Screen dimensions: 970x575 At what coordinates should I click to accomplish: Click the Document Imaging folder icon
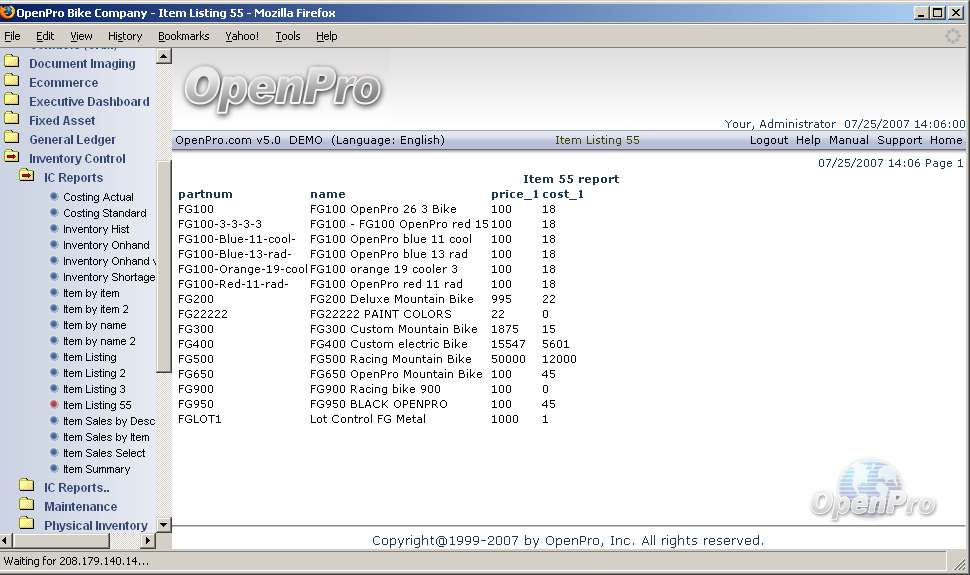12,63
